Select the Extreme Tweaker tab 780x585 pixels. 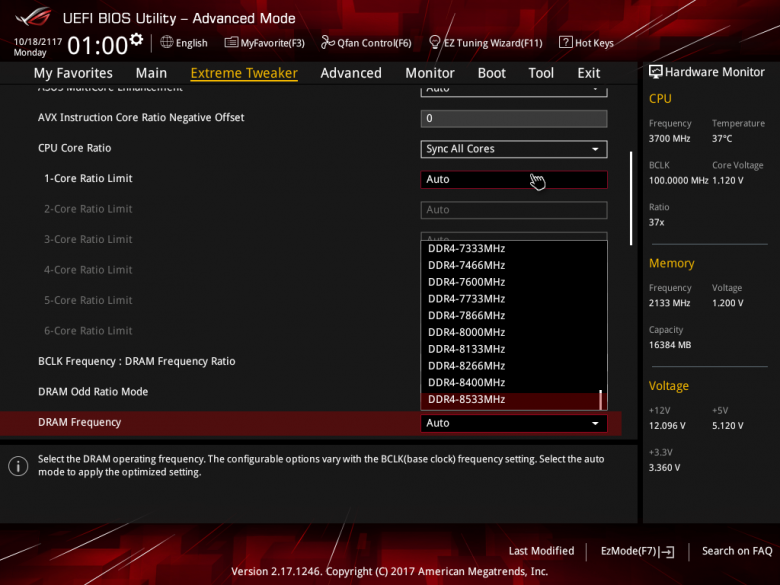click(x=244, y=73)
